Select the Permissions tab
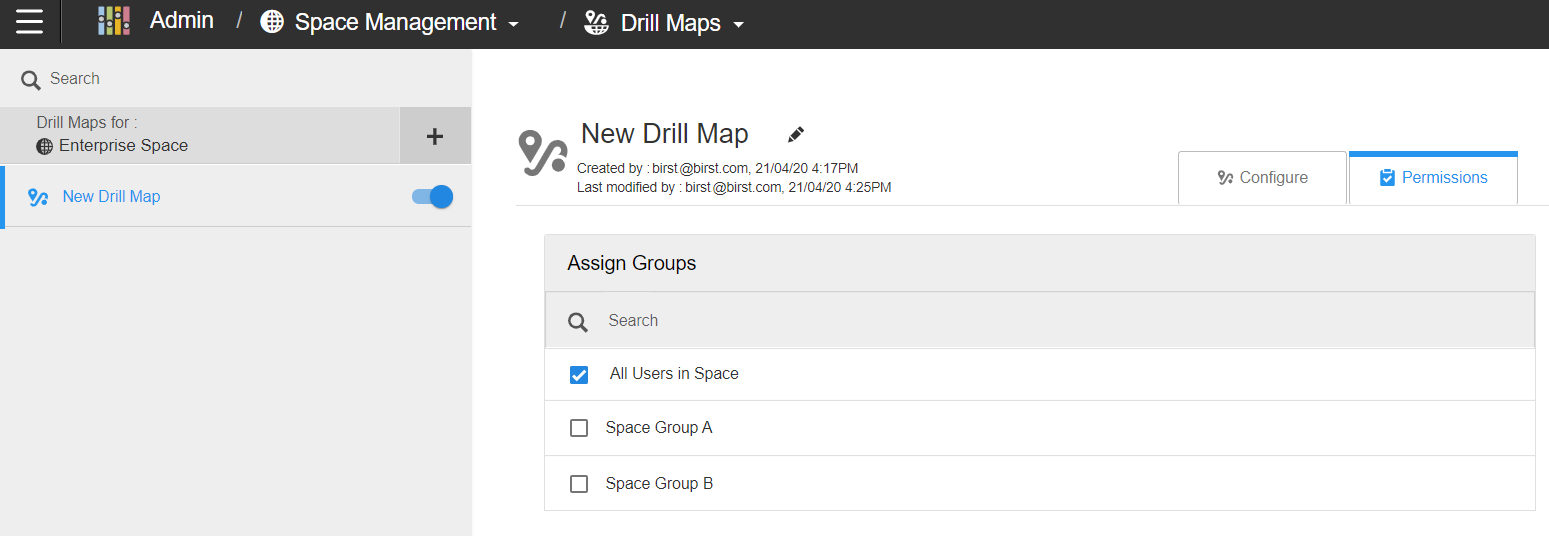This screenshot has height=536, width=1549. [x=1433, y=178]
